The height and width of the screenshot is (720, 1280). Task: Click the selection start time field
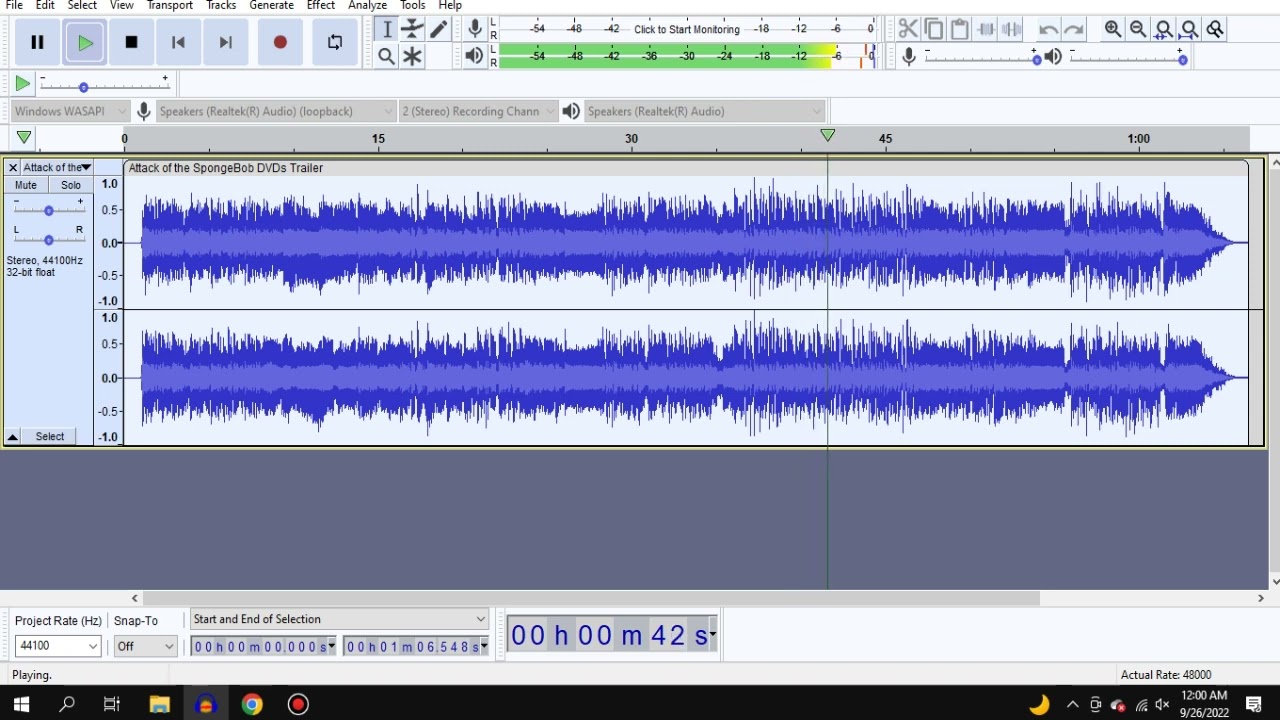tap(264, 647)
